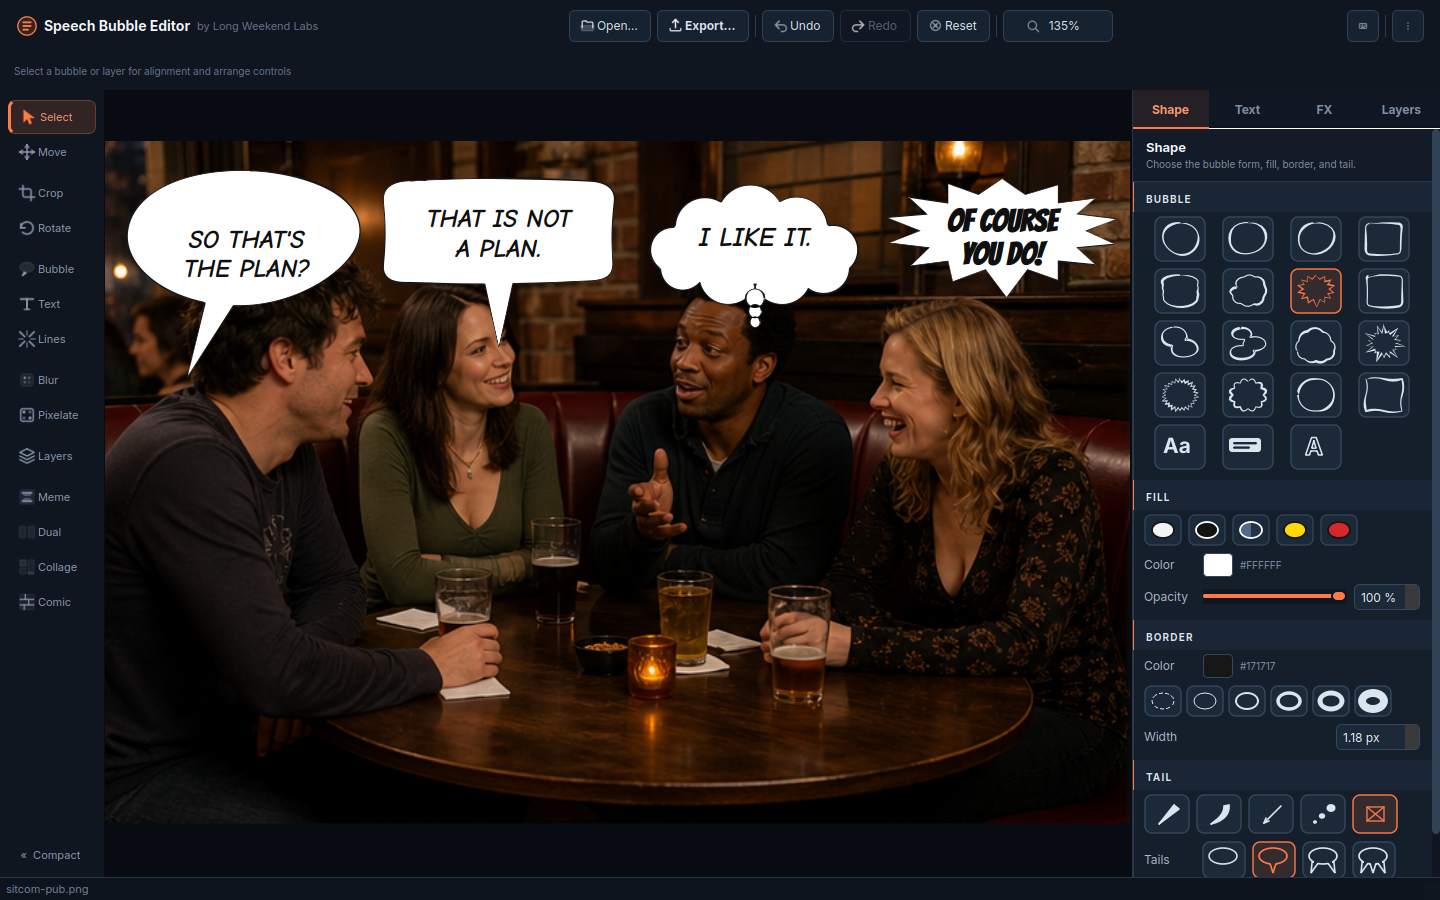Choose the Rotate tool
Screen dimensions: 1440x900
(52, 228)
